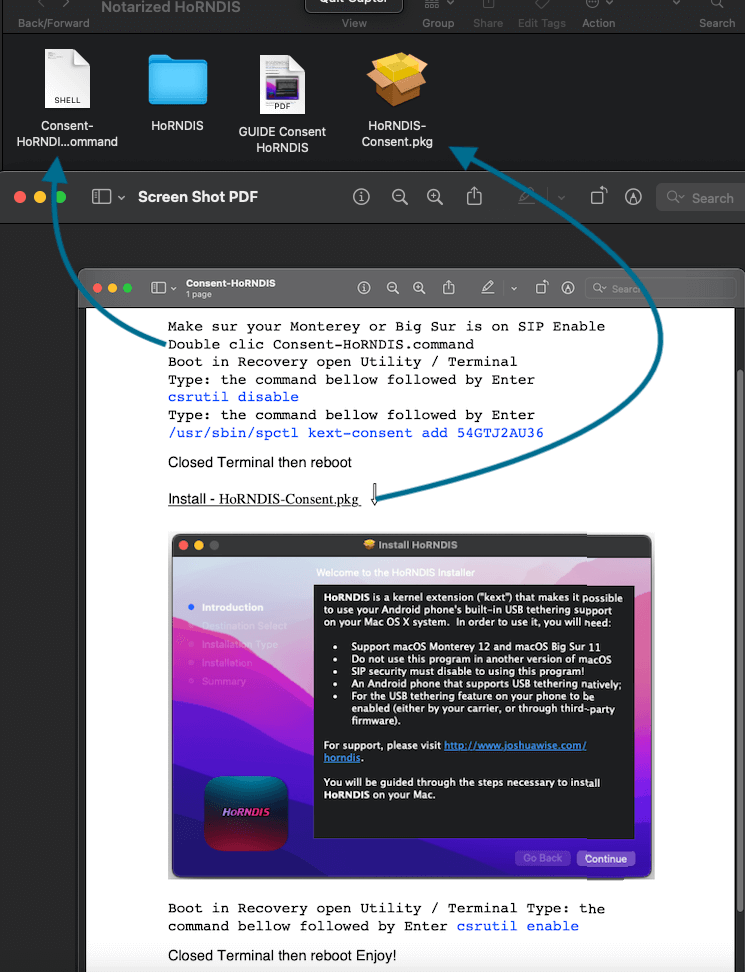Screen dimensions: 746x972
Task: Expand sidebar view options chevron in Screen Shot PDF
Action: click(x=122, y=198)
